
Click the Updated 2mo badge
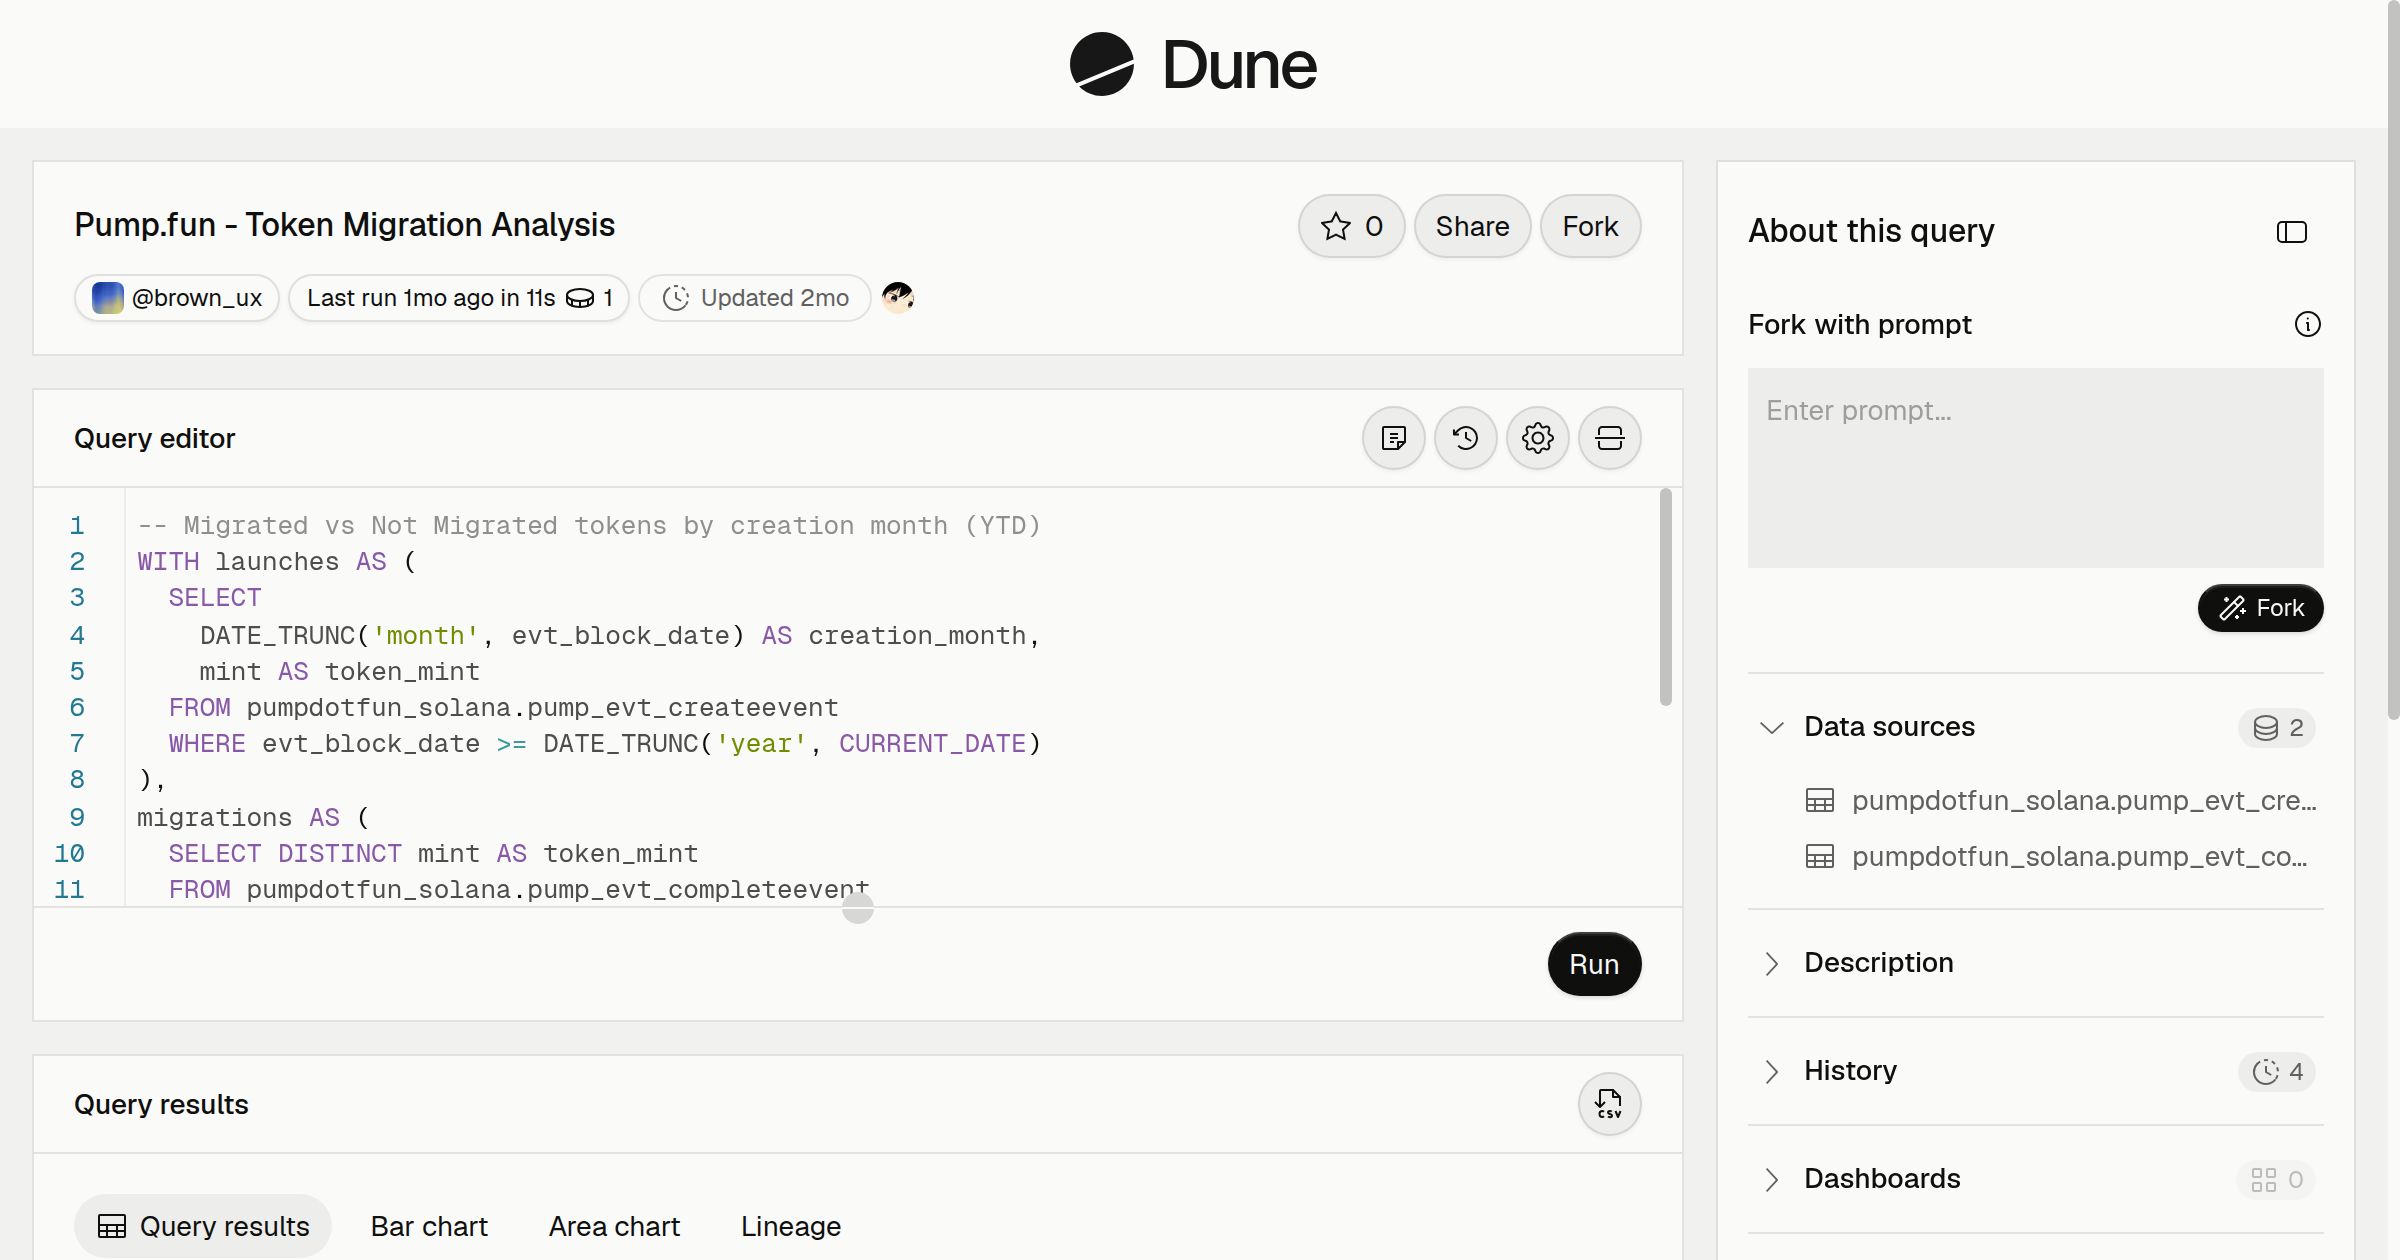[x=755, y=298]
